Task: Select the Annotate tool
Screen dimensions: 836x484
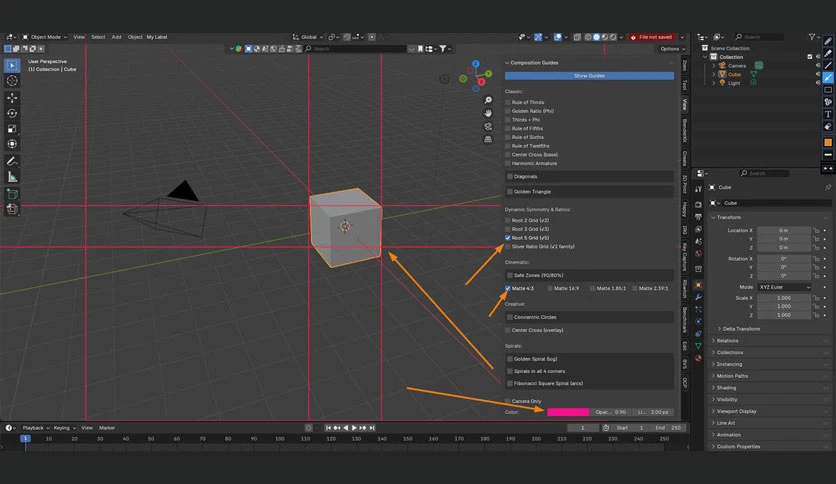Action: tap(12, 162)
